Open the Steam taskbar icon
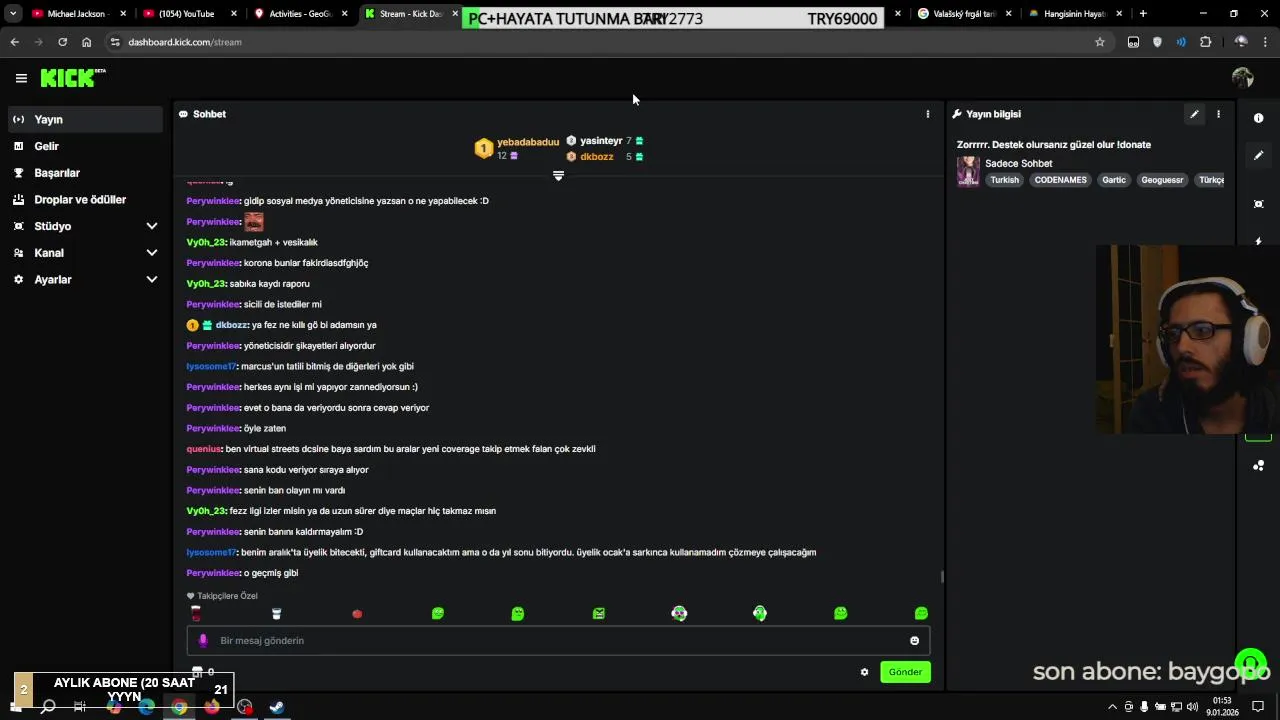Viewport: 1280px width, 720px height. pyautogui.click(x=277, y=707)
